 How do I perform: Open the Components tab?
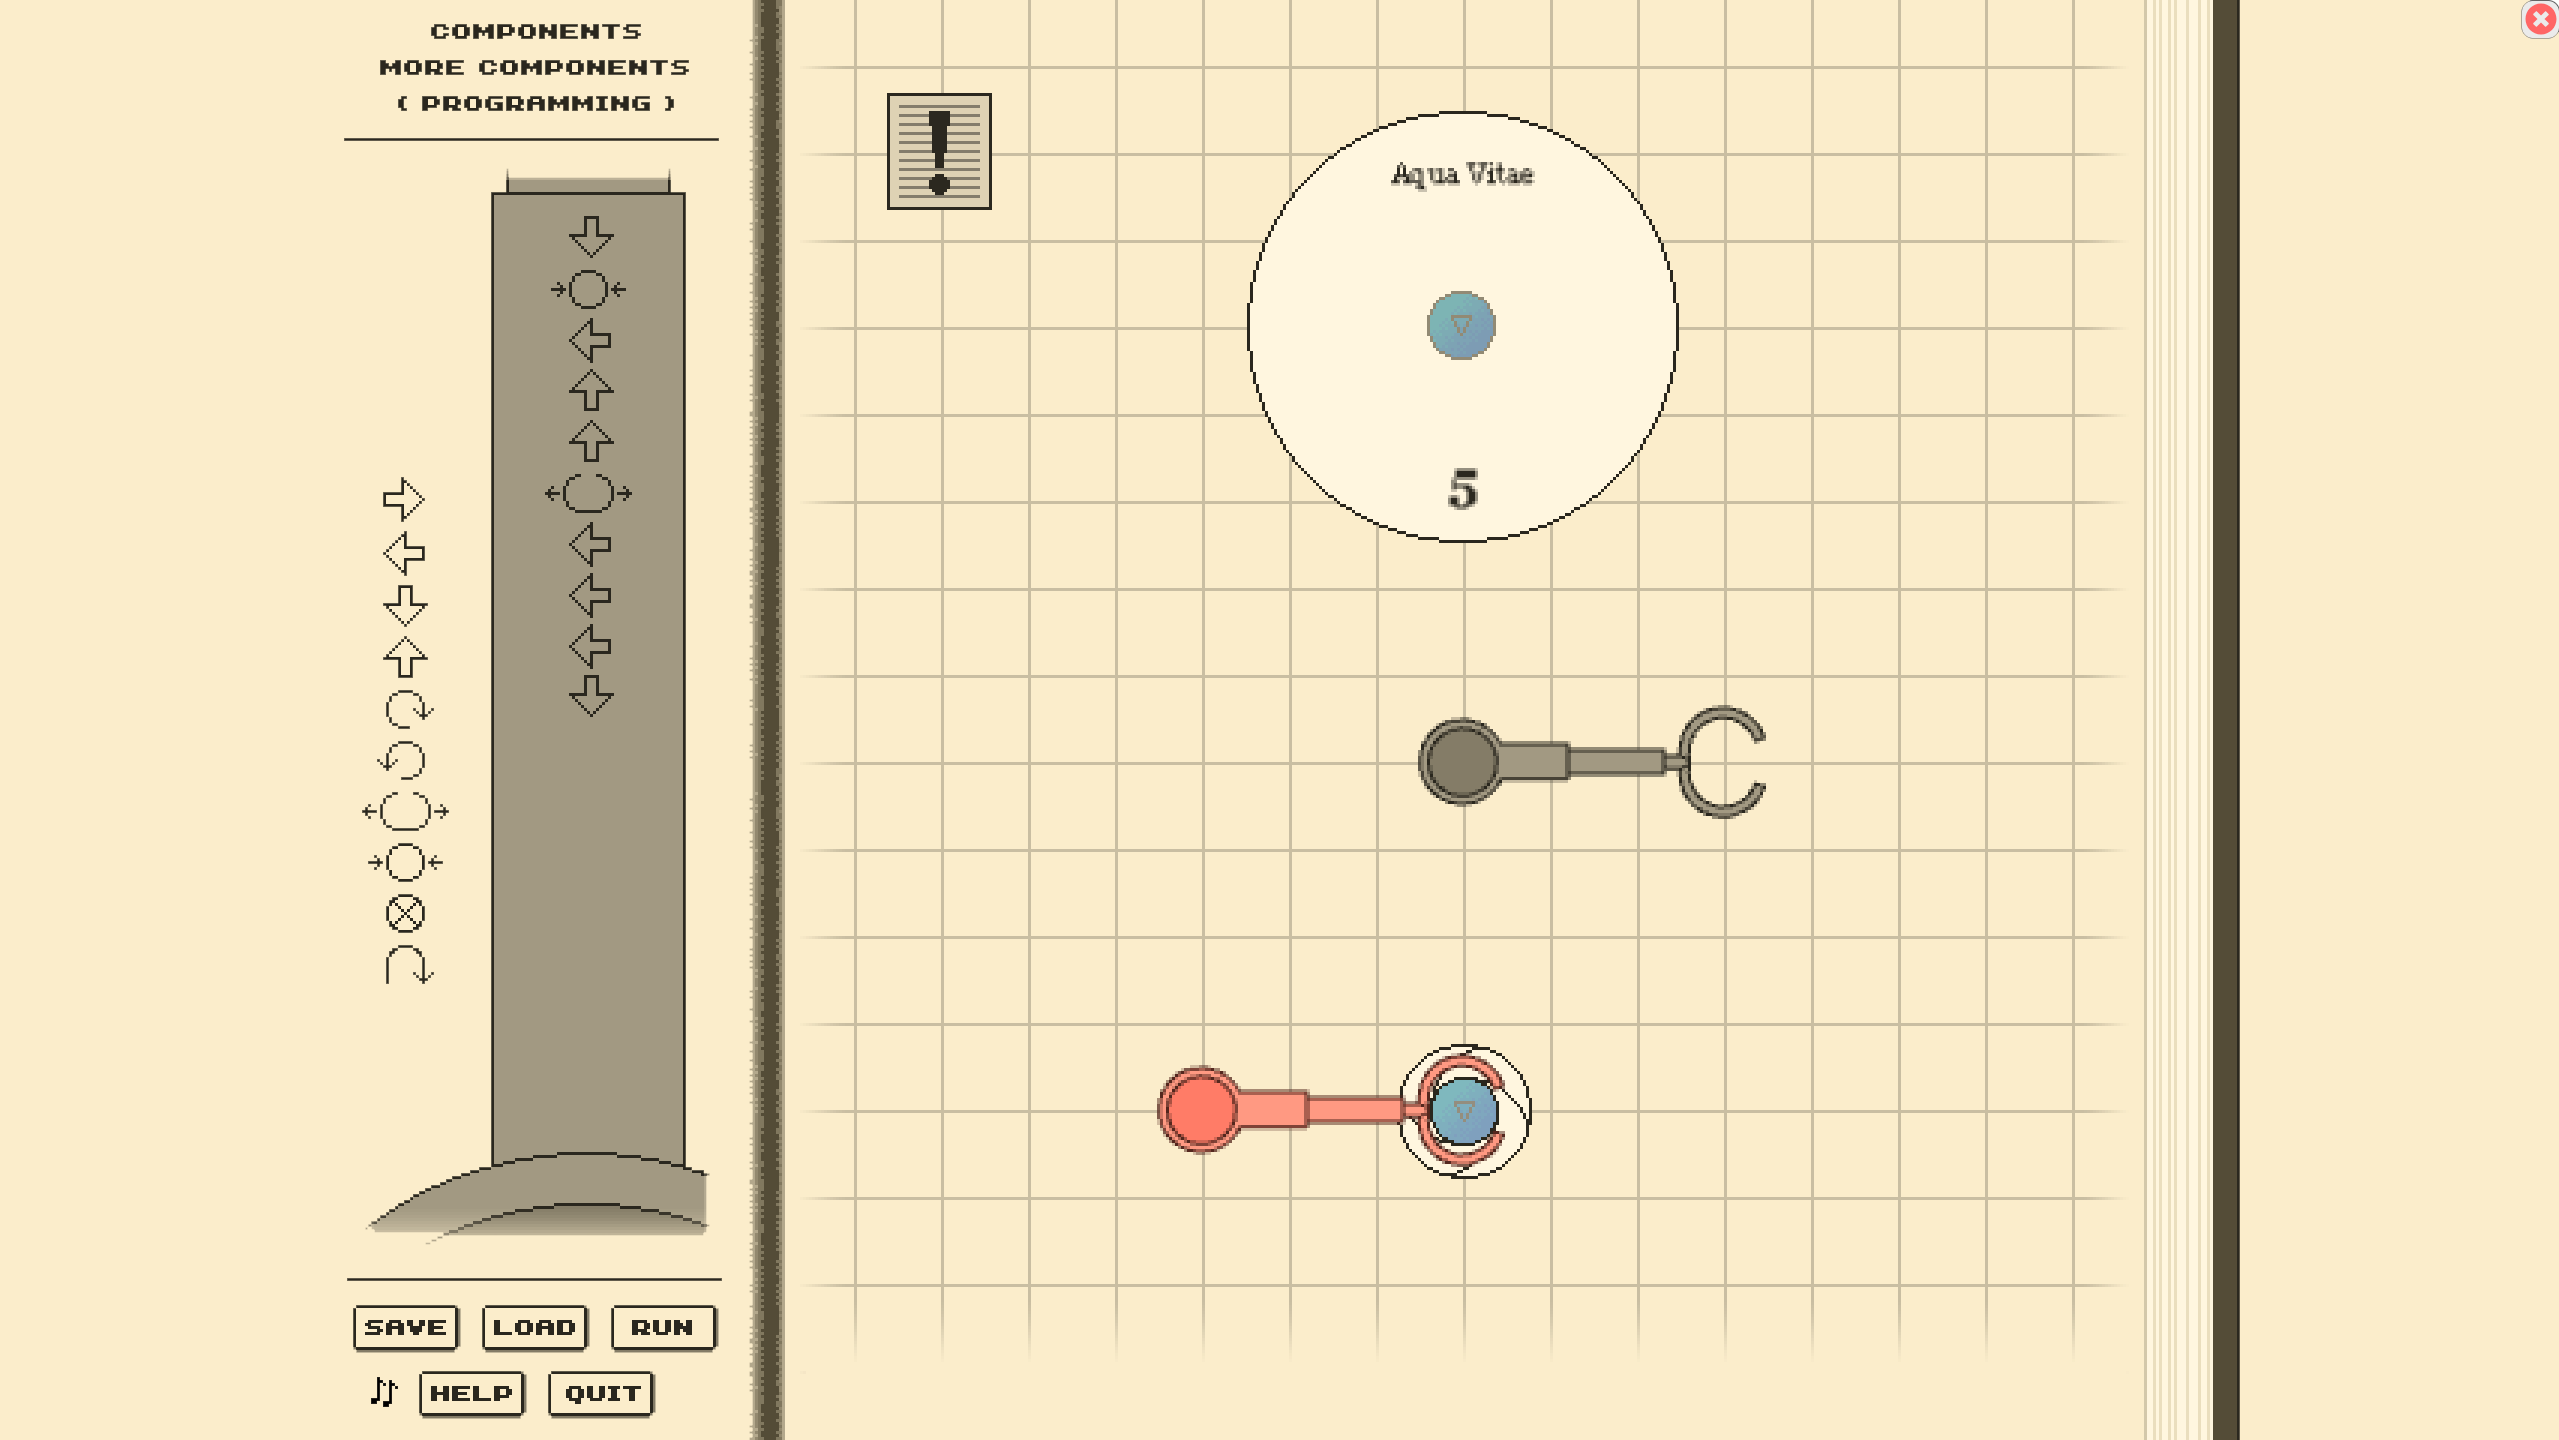click(x=535, y=31)
